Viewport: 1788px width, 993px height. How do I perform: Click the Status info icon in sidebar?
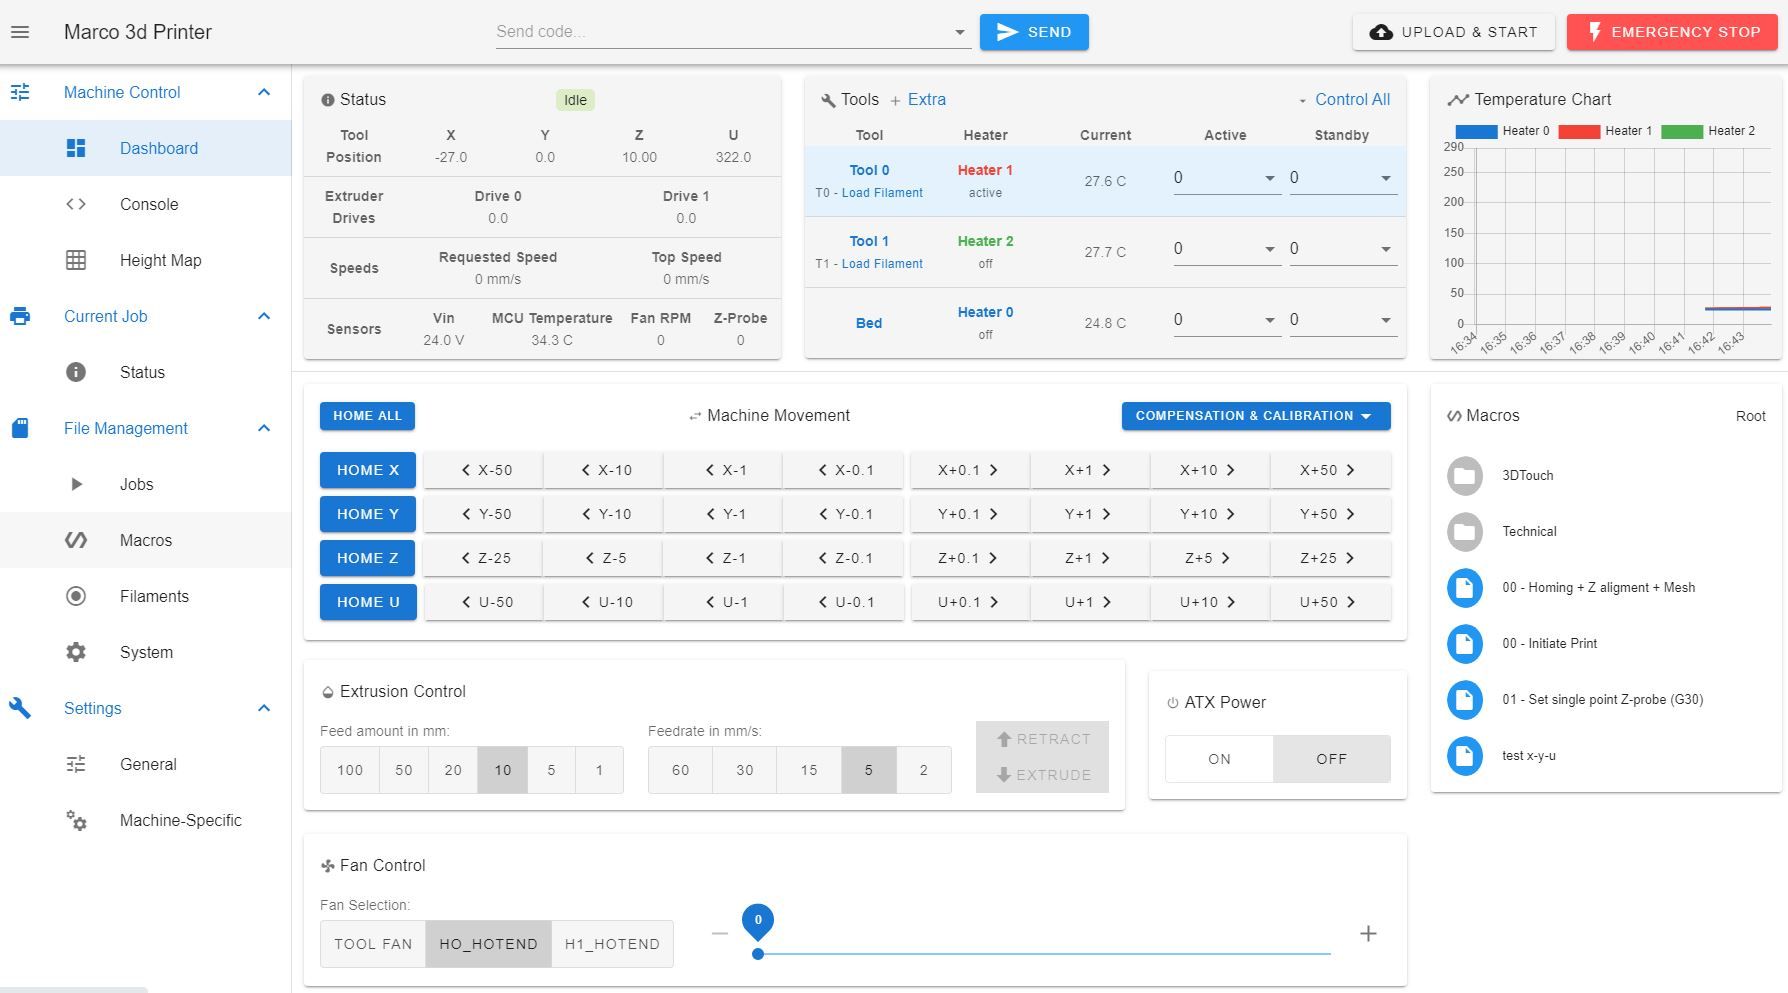point(76,372)
